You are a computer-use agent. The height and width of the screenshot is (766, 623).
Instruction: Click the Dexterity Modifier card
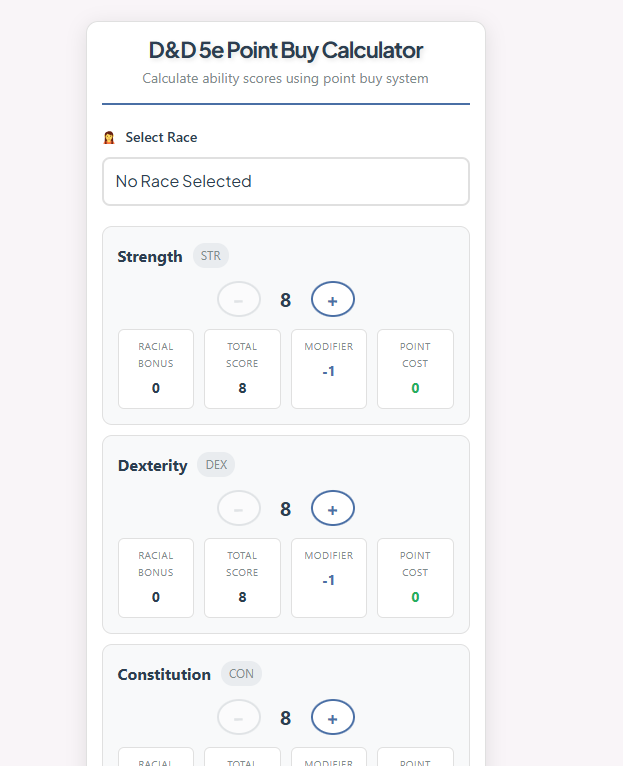[x=329, y=578]
